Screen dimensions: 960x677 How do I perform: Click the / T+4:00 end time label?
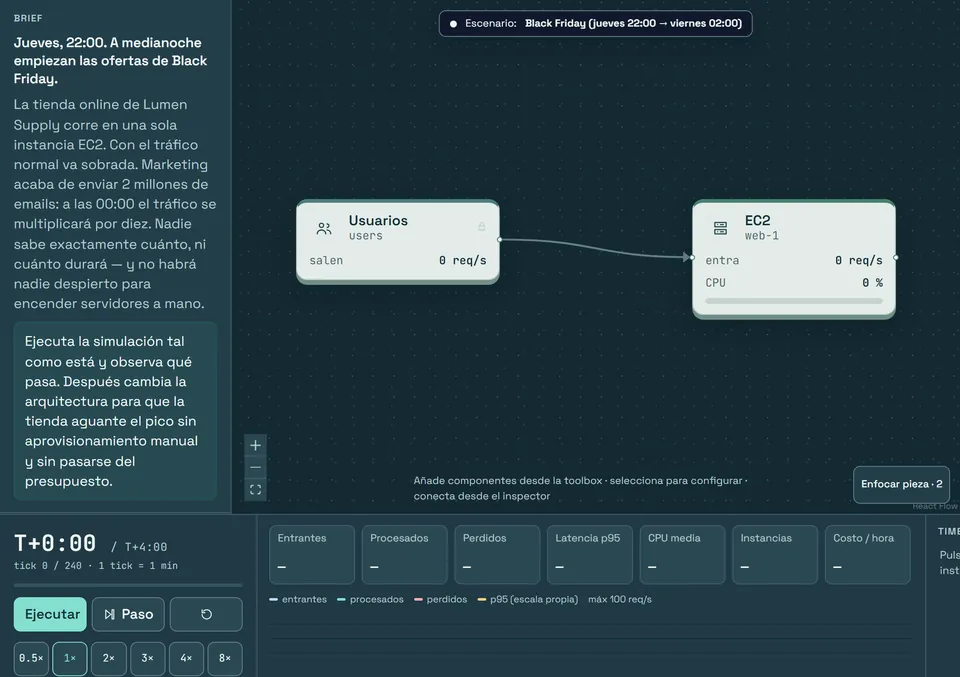138,547
